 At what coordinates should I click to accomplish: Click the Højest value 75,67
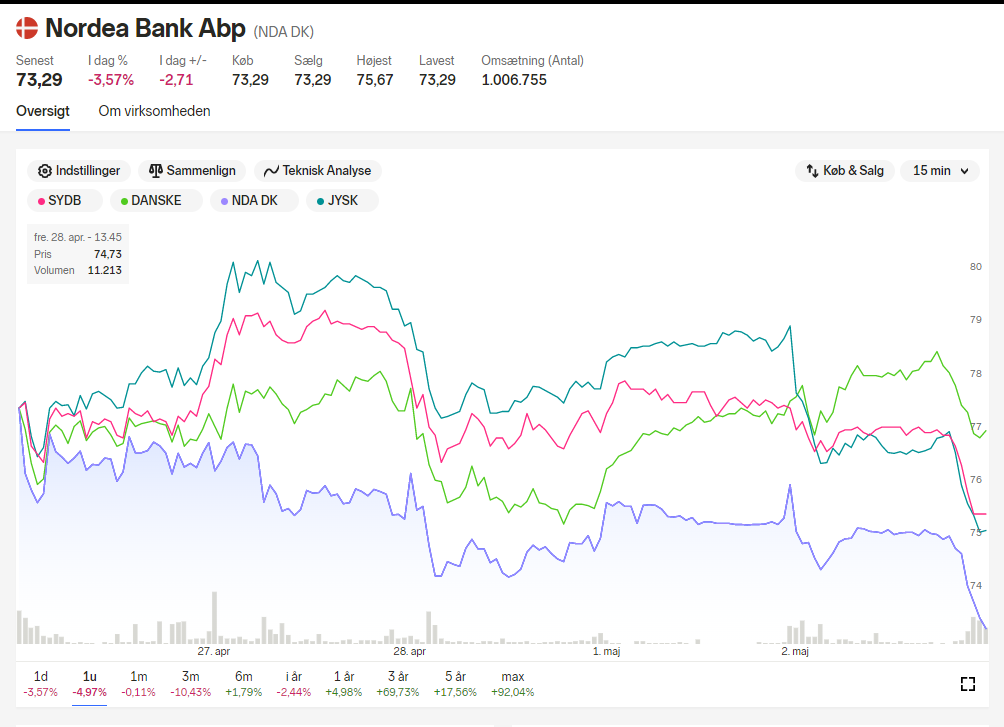coord(375,80)
